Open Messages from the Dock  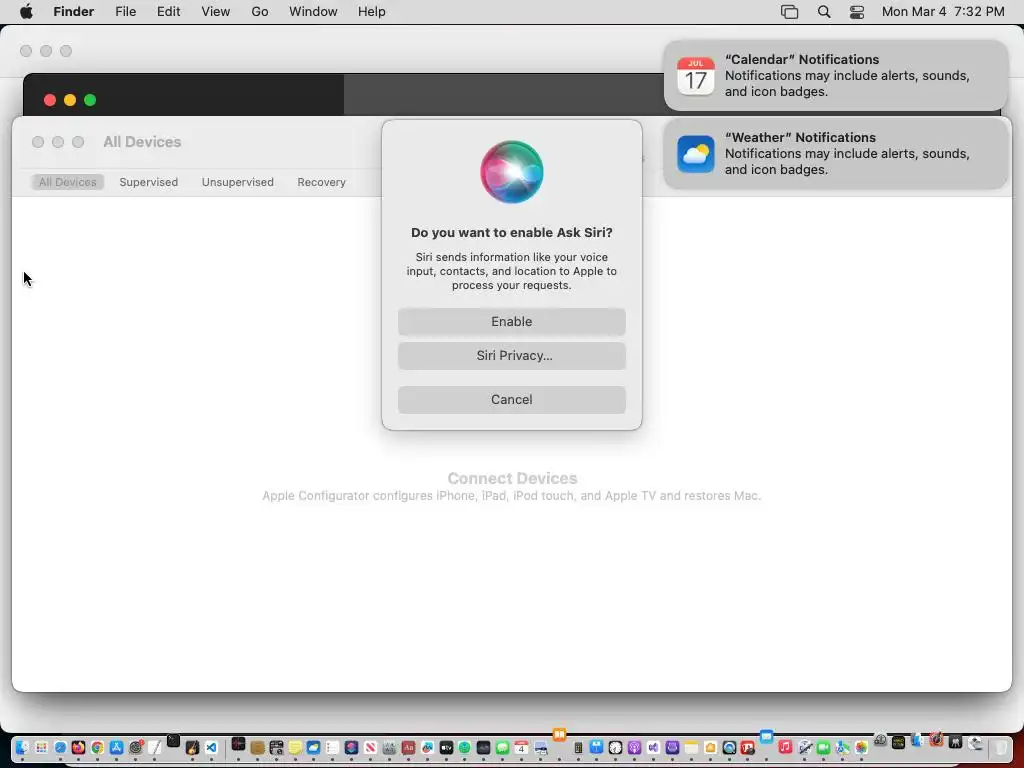point(502,748)
